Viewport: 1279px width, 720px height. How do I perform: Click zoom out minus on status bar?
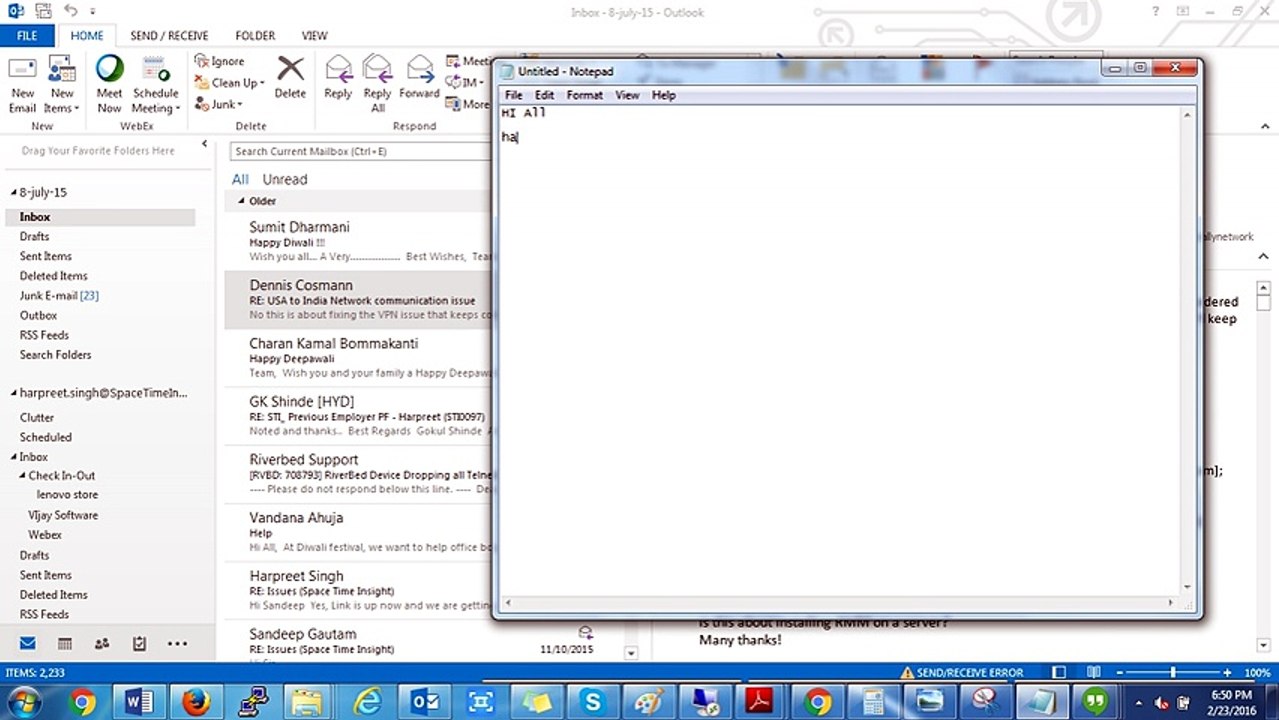[1120, 673]
